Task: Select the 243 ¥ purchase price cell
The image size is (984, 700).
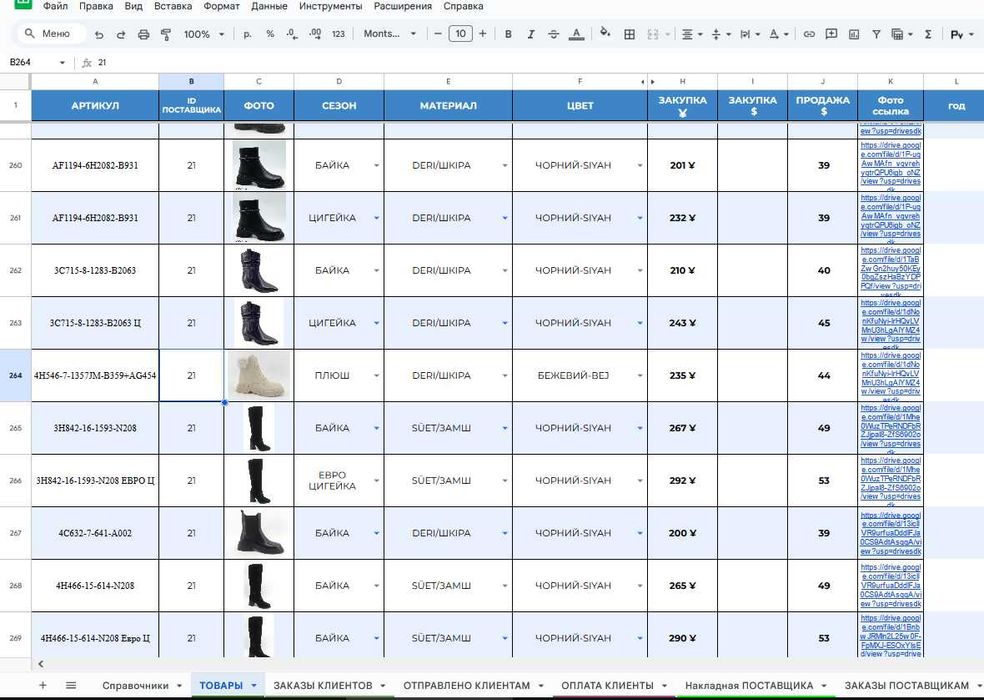Action: coord(682,323)
